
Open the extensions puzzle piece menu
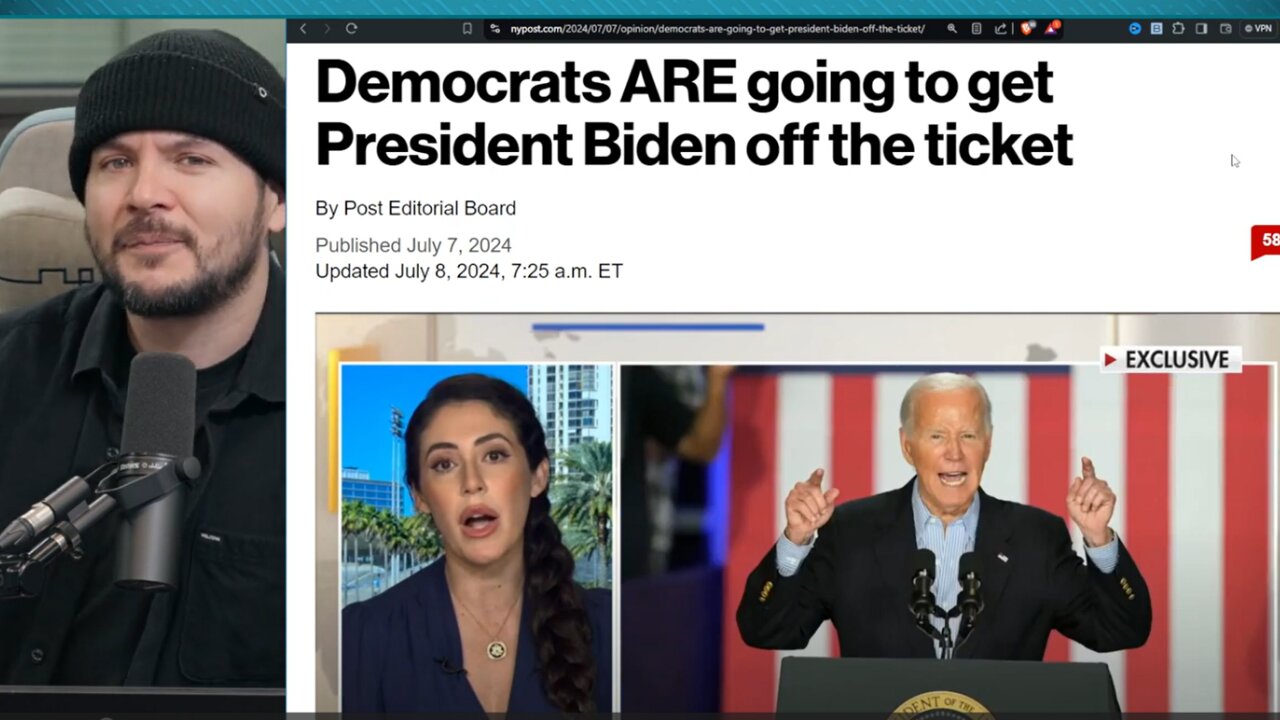(x=1178, y=29)
